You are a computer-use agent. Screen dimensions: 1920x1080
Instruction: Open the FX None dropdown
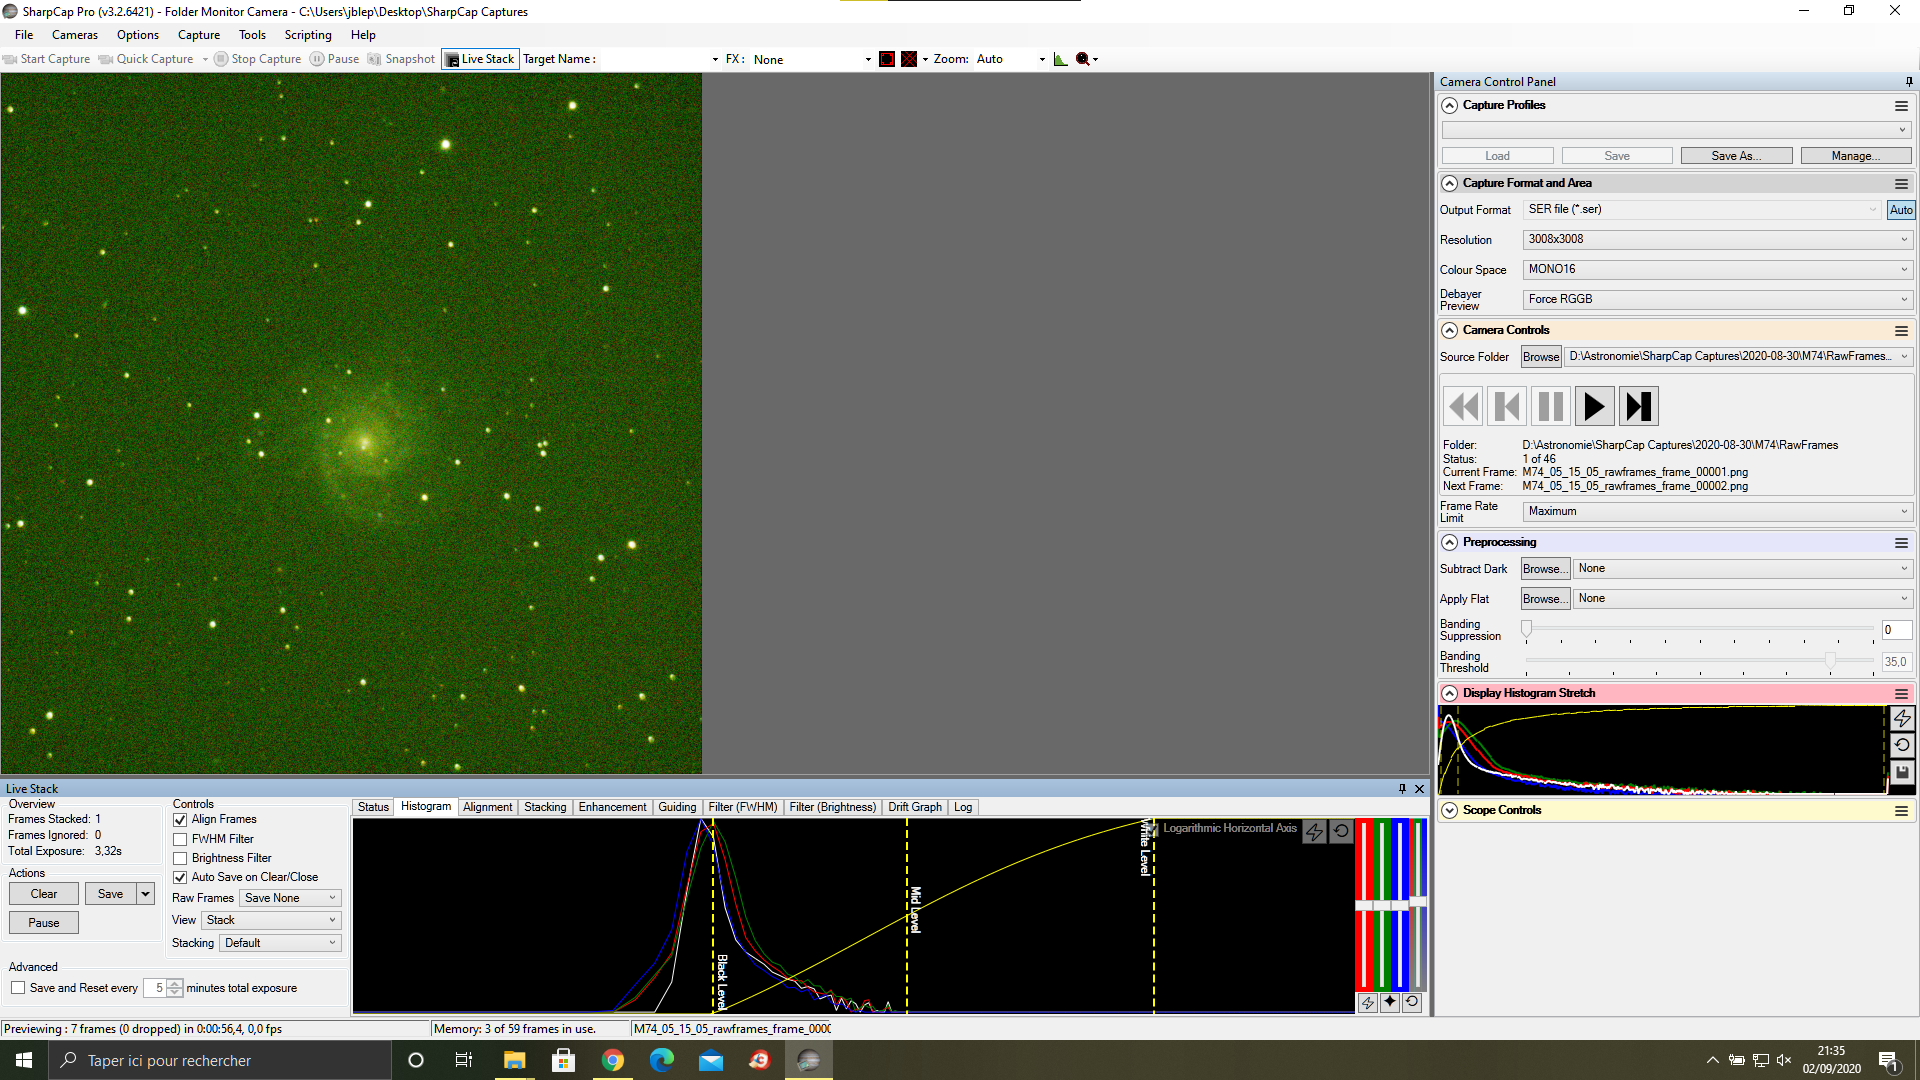pyautogui.click(x=812, y=59)
